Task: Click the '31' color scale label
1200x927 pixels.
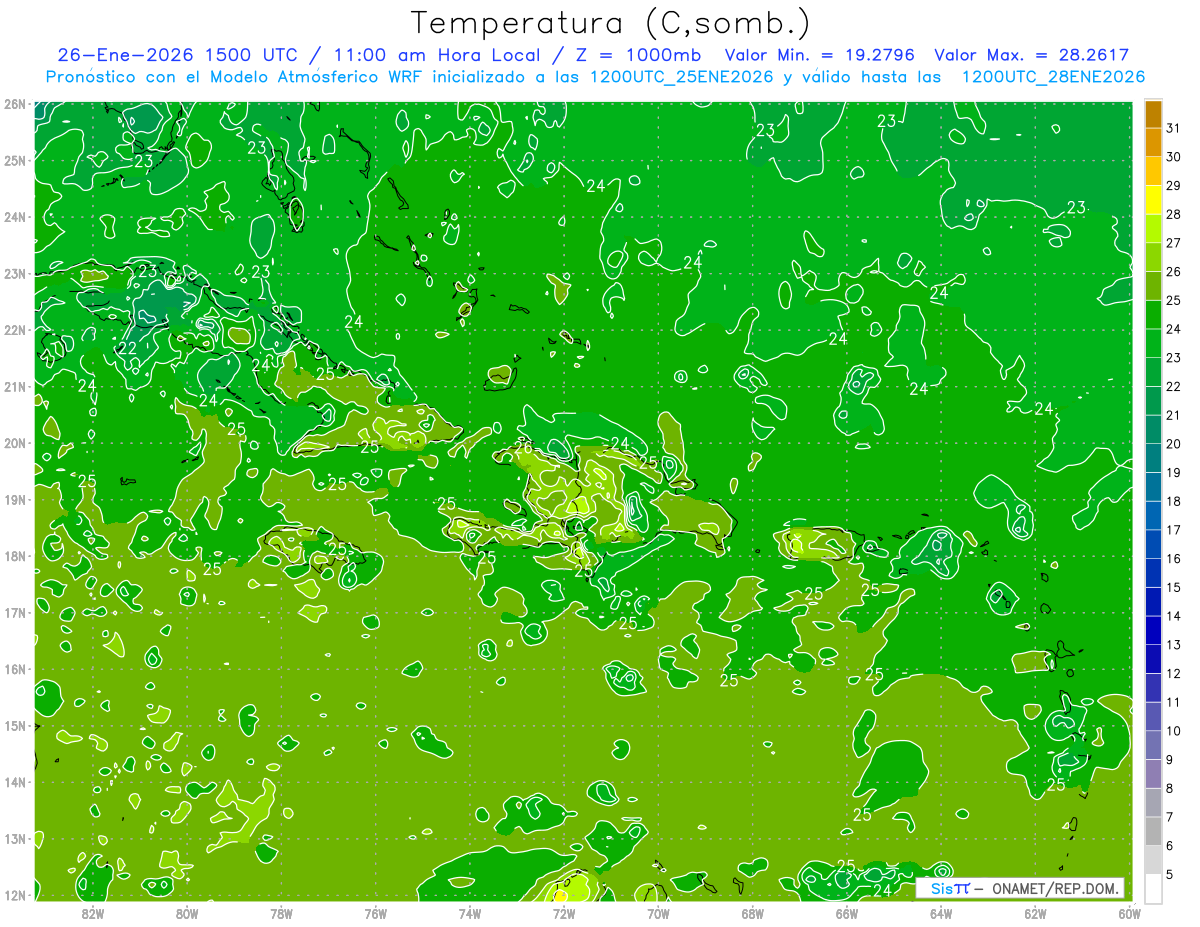Action: 1173,128
